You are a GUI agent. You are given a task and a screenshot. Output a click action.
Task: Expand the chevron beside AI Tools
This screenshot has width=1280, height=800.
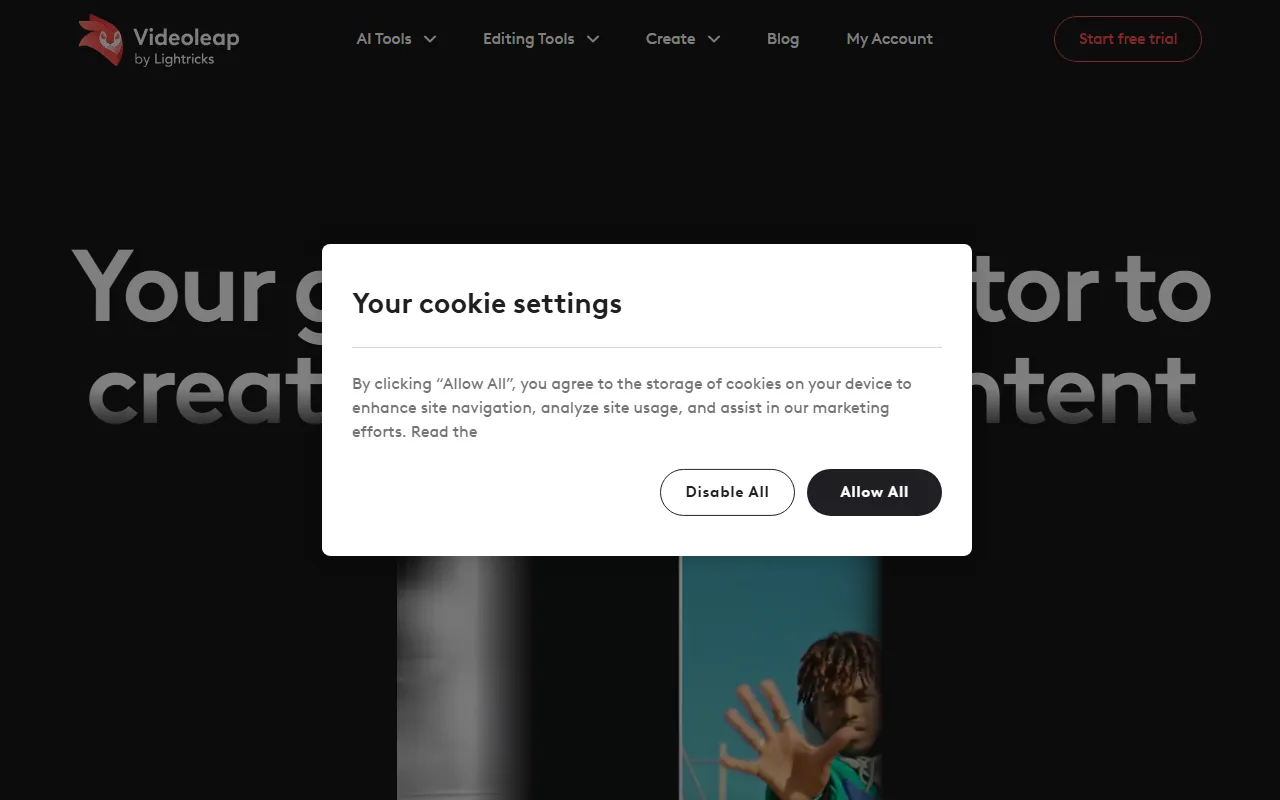[x=430, y=39]
